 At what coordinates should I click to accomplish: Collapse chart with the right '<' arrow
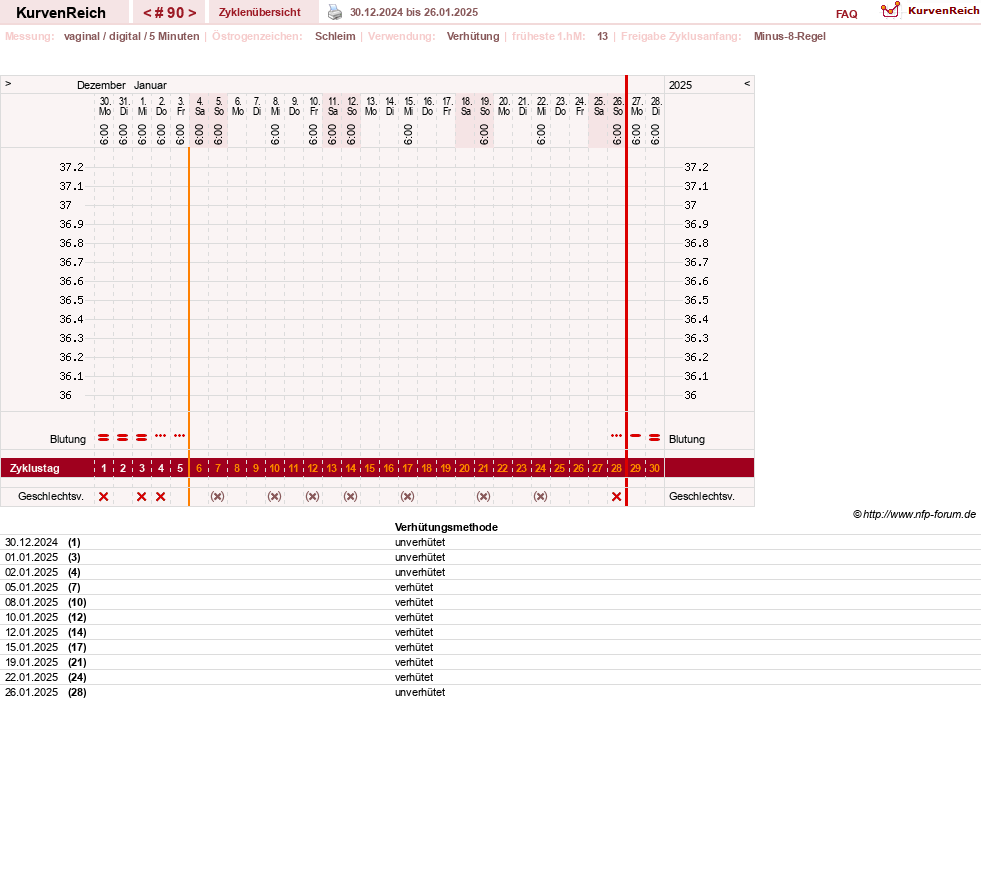click(746, 83)
